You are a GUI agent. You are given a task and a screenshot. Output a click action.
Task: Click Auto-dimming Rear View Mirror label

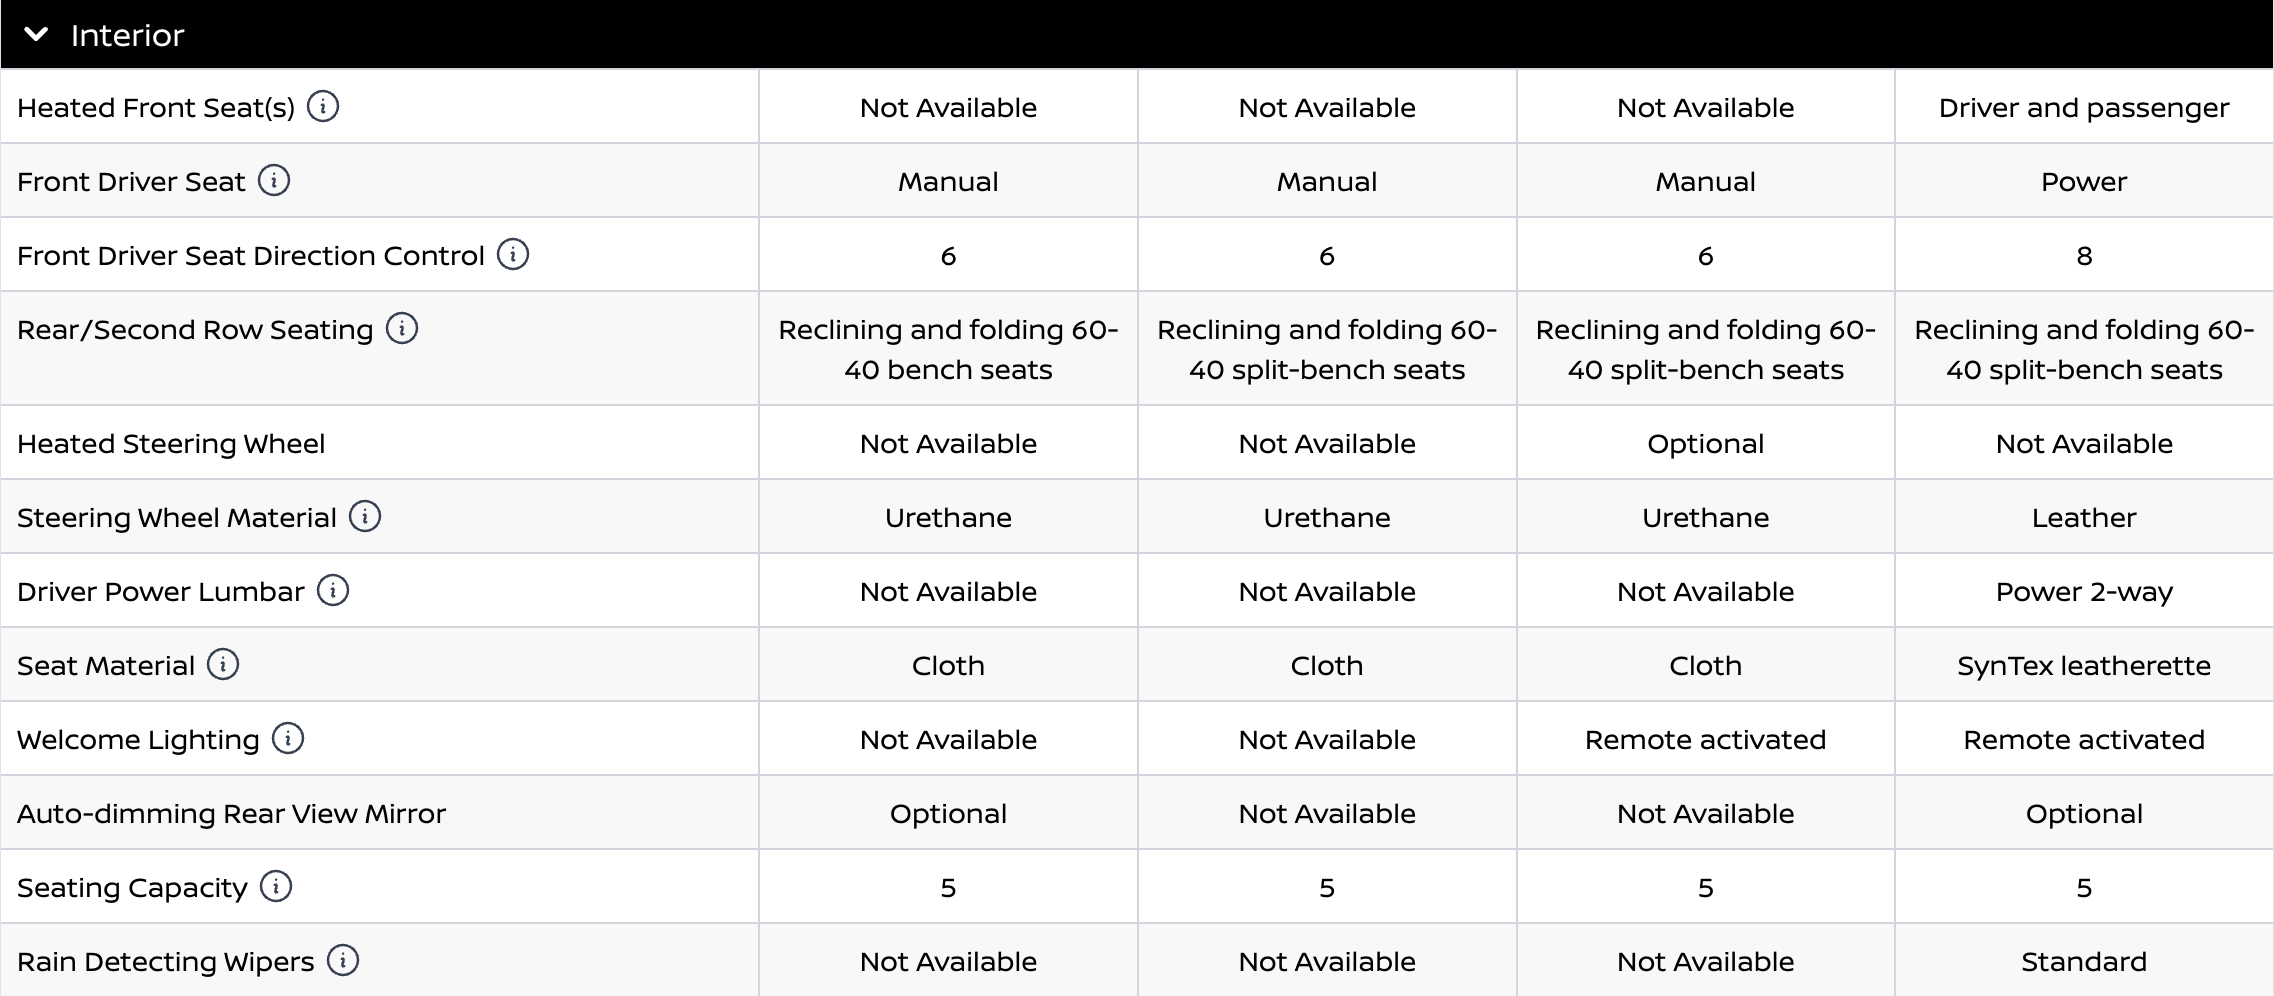tap(231, 813)
